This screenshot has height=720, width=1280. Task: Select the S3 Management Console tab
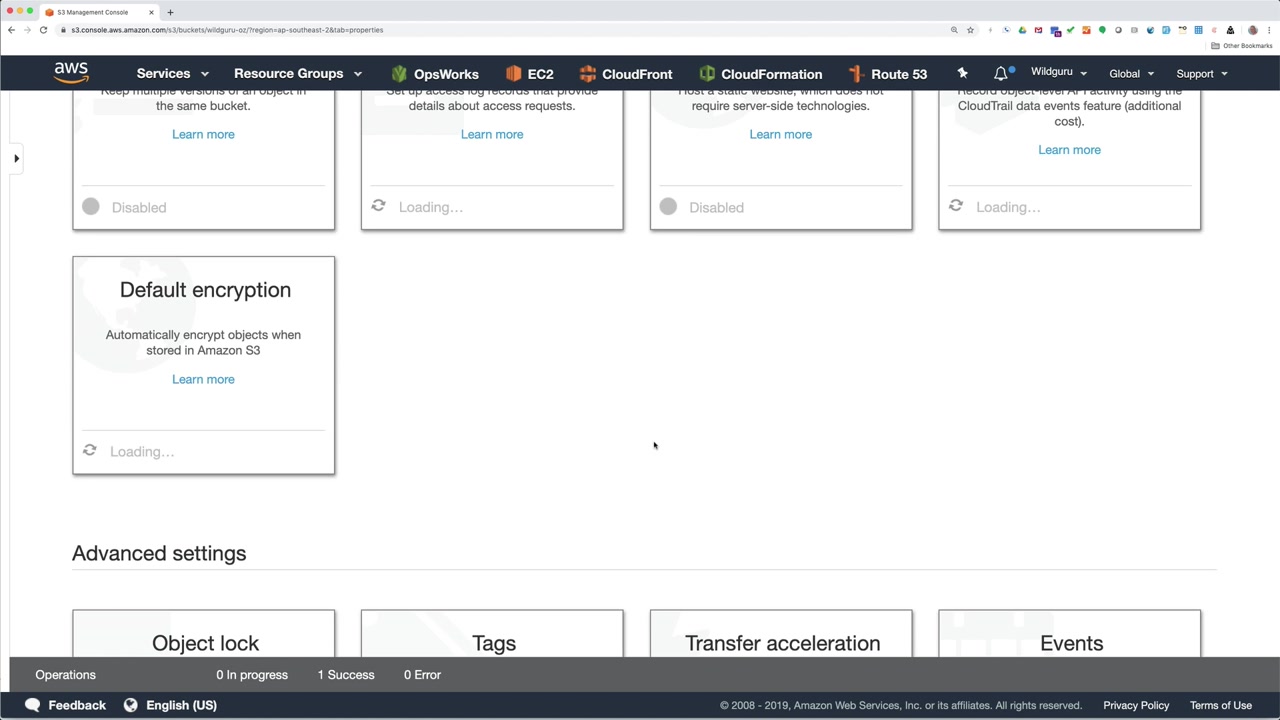(x=98, y=12)
